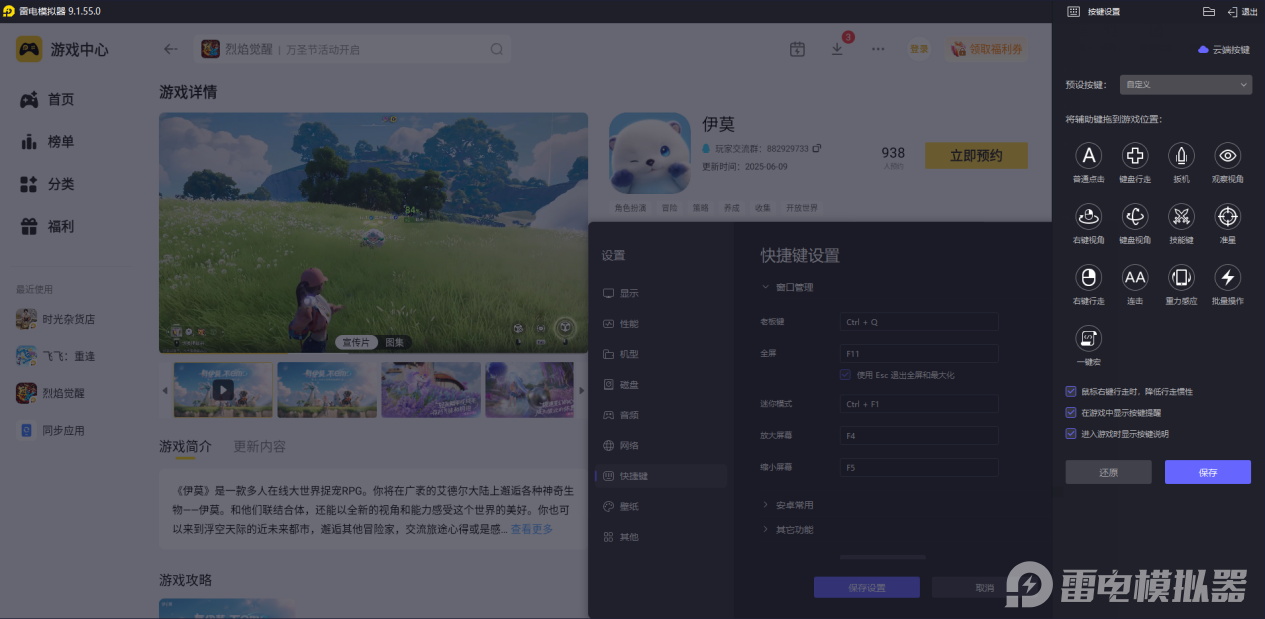Click the 立即预约 pre-register button
Screen dimensions: 1265x619
(x=976, y=155)
